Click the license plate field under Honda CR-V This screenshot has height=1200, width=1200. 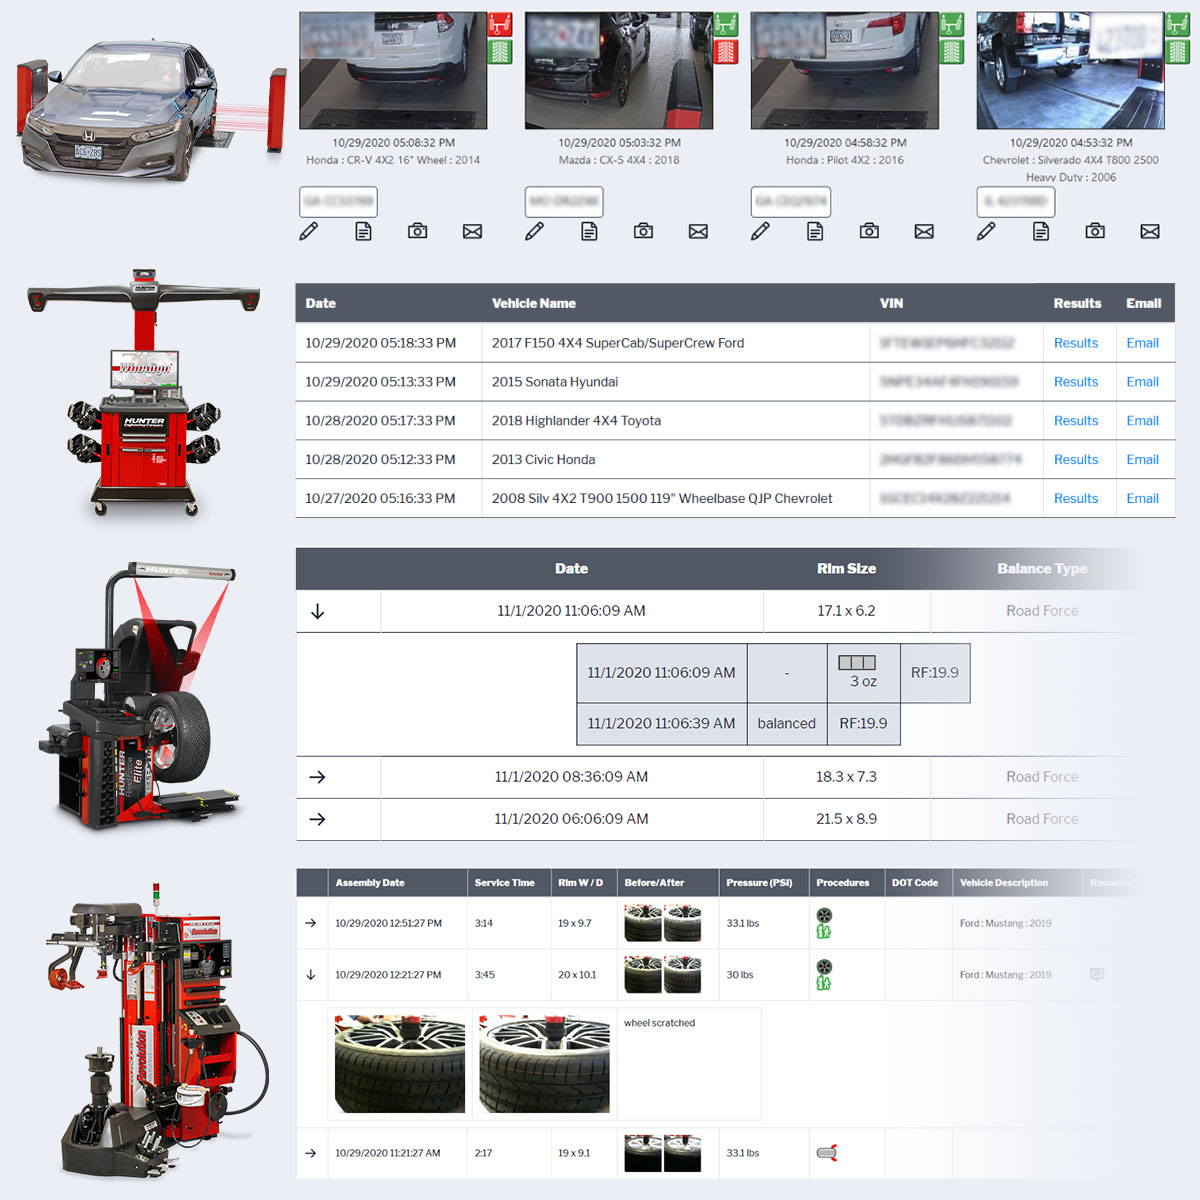click(339, 201)
